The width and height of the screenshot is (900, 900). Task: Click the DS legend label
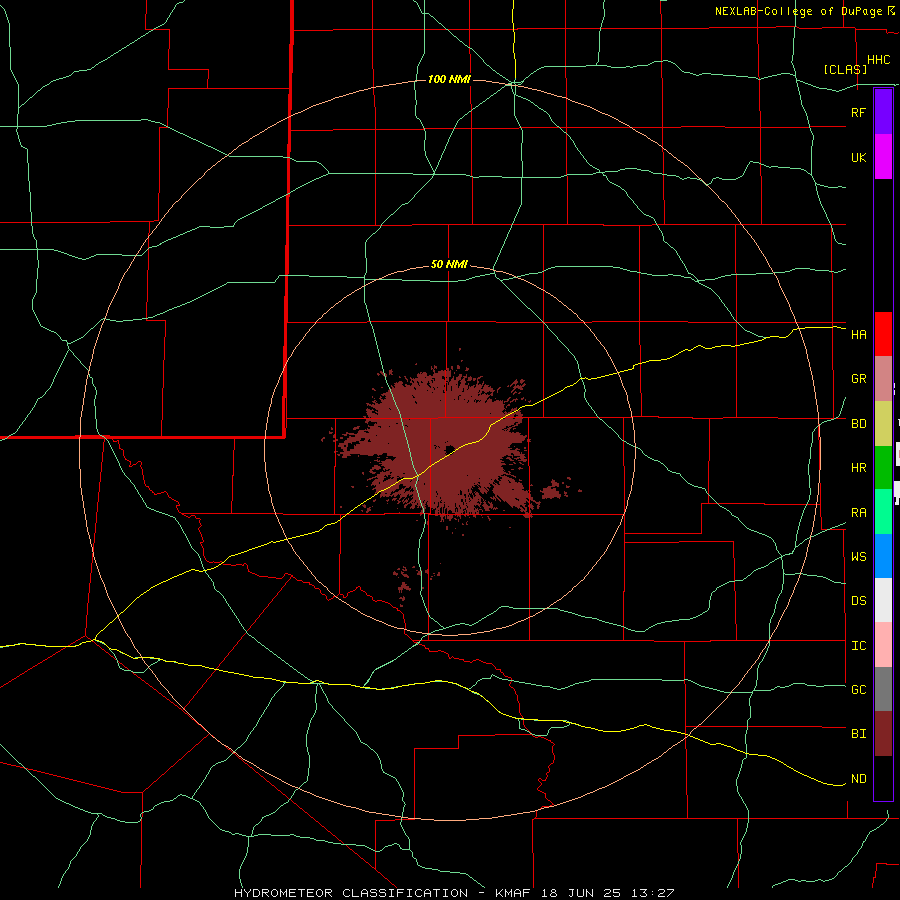click(x=858, y=601)
